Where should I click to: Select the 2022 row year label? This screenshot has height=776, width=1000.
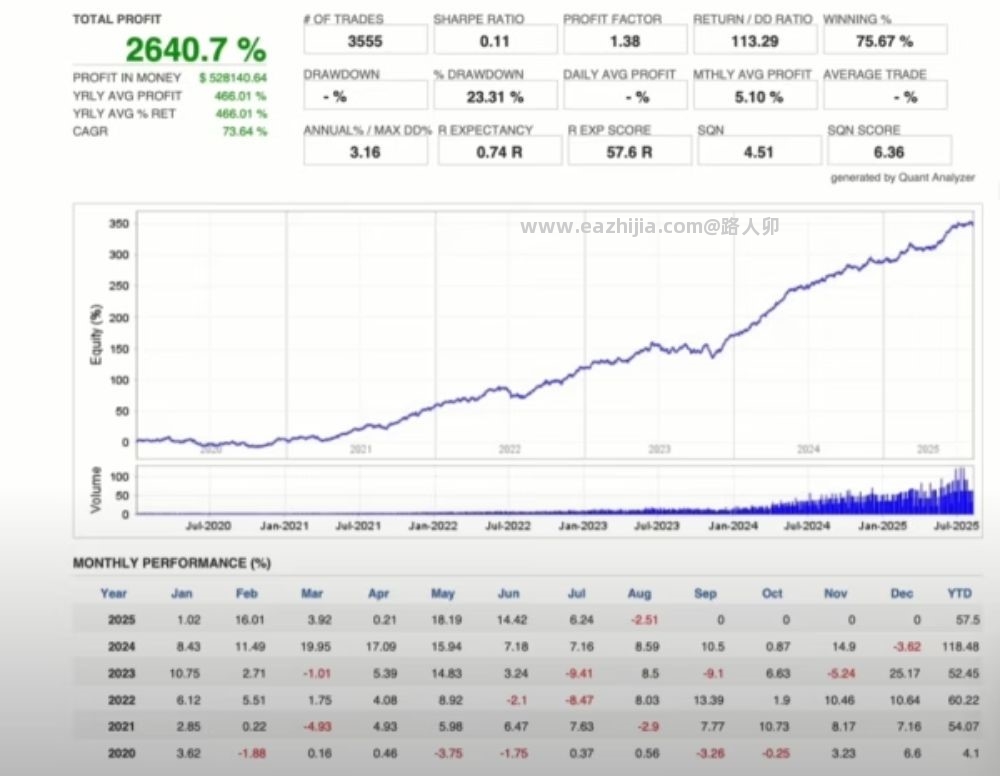coord(121,700)
